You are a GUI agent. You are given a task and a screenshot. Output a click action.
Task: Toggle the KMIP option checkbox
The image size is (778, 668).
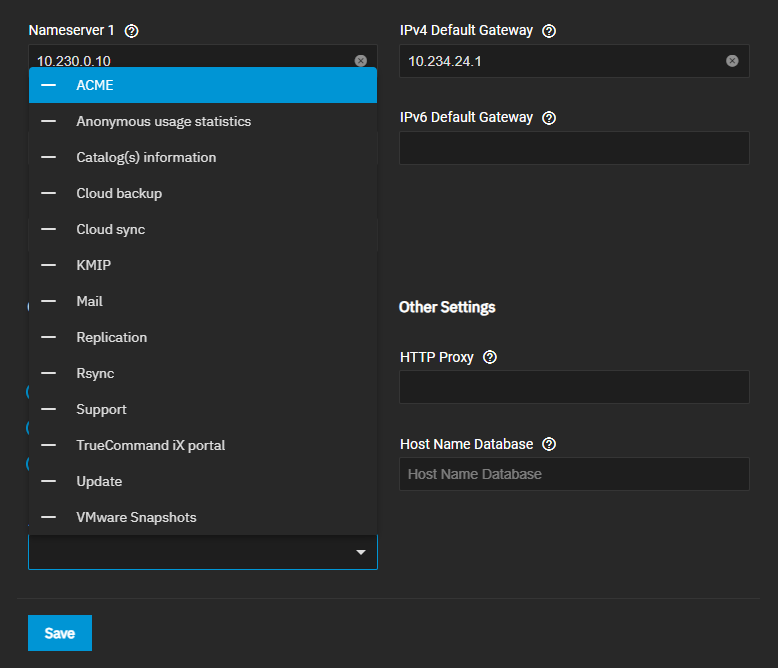point(48,266)
